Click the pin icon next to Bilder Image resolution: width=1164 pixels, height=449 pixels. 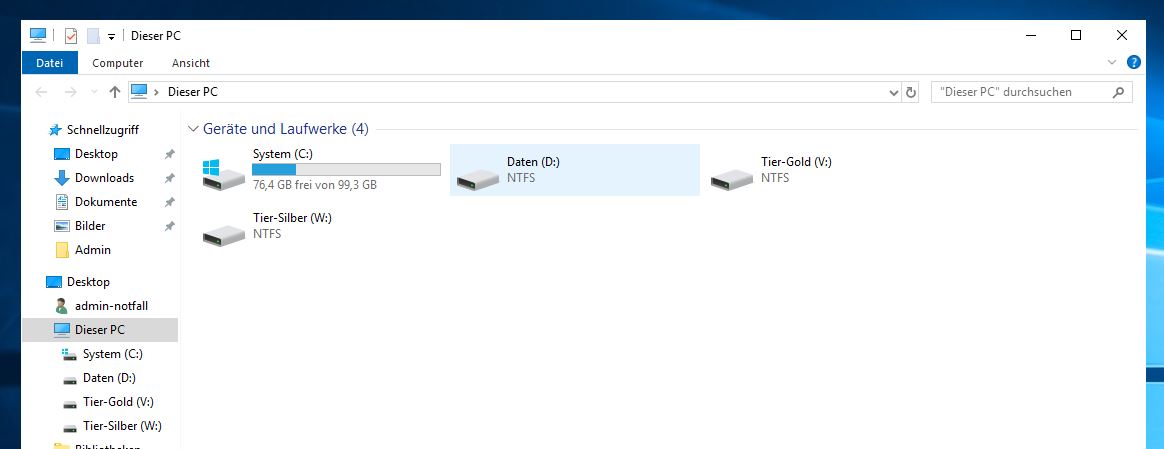pyautogui.click(x=169, y=226)
